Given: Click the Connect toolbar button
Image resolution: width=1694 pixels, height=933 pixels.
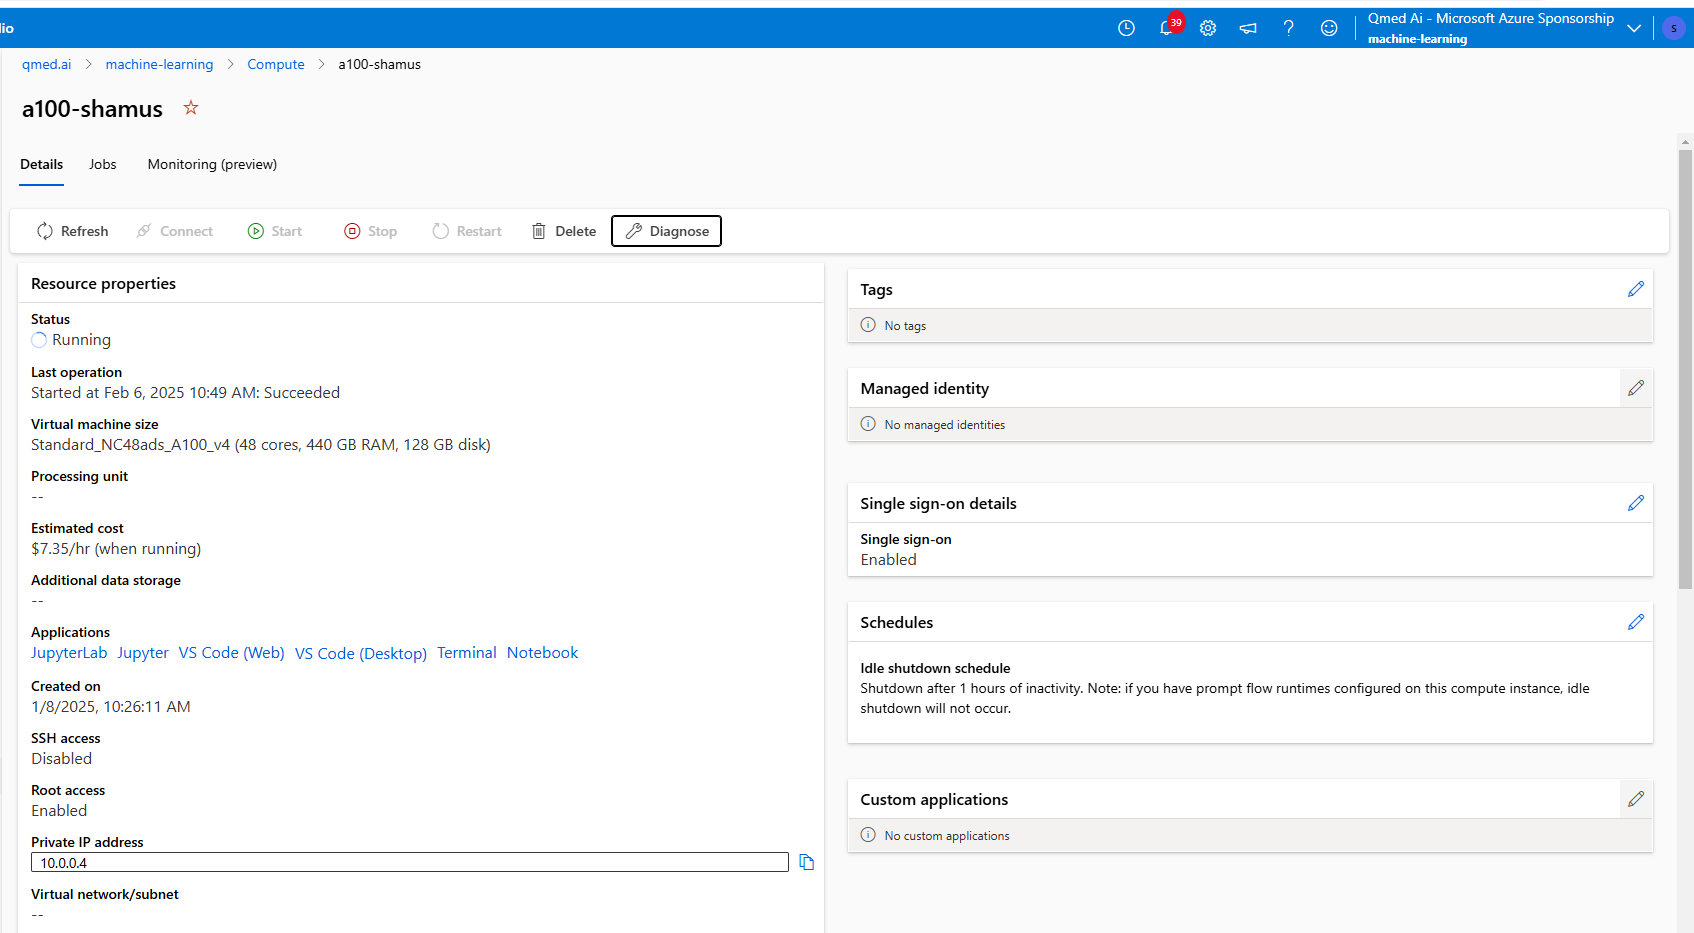Looking at the screenshot, I should click(x=175, y=231).
